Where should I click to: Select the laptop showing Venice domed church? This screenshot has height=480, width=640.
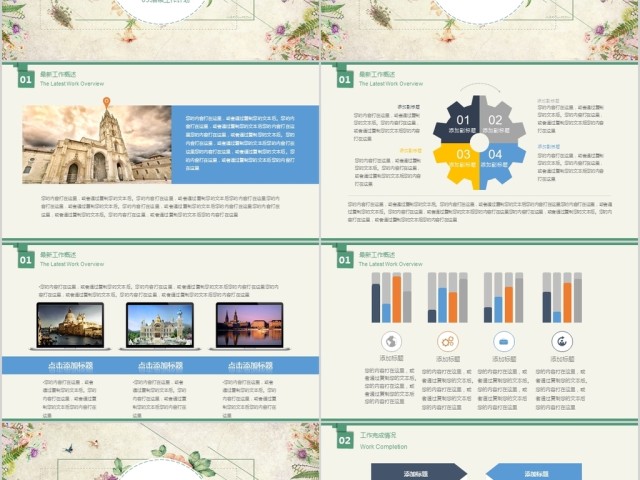[70, 326]
